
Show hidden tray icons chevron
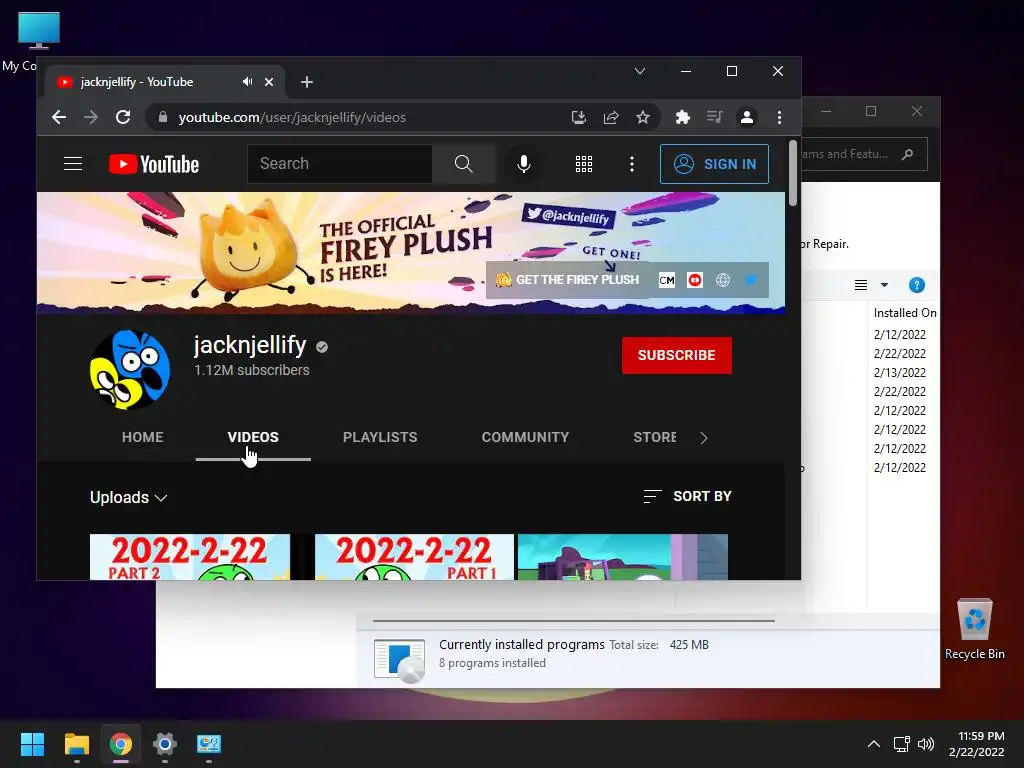pyautogui.click(x=874, y=744)
